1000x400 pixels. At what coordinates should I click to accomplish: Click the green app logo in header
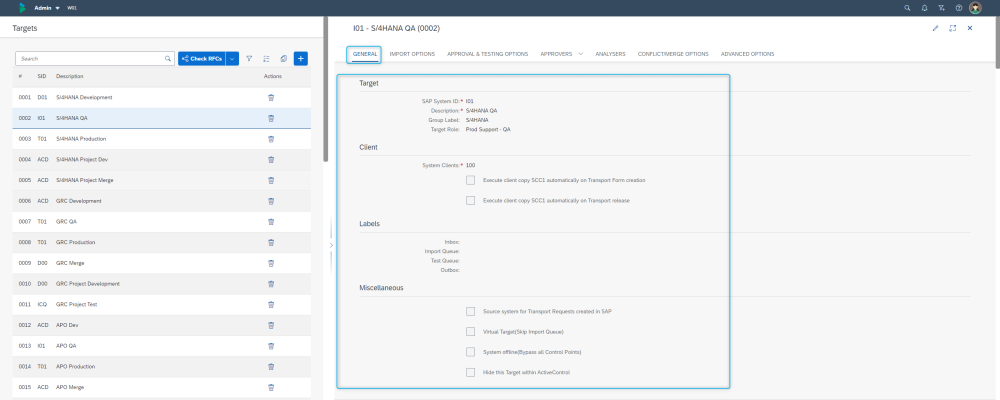point(23,8)
